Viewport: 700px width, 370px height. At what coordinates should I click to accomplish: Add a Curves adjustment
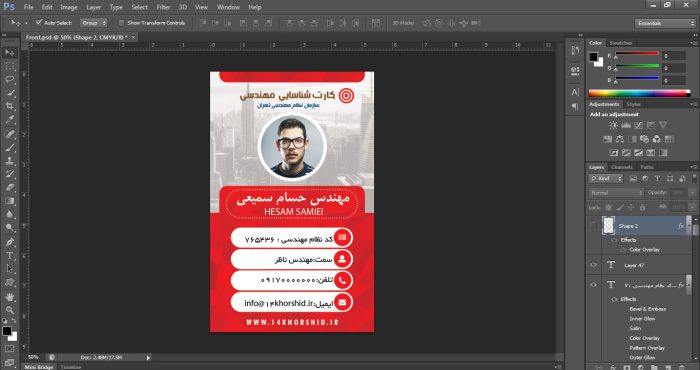[638, 125]
